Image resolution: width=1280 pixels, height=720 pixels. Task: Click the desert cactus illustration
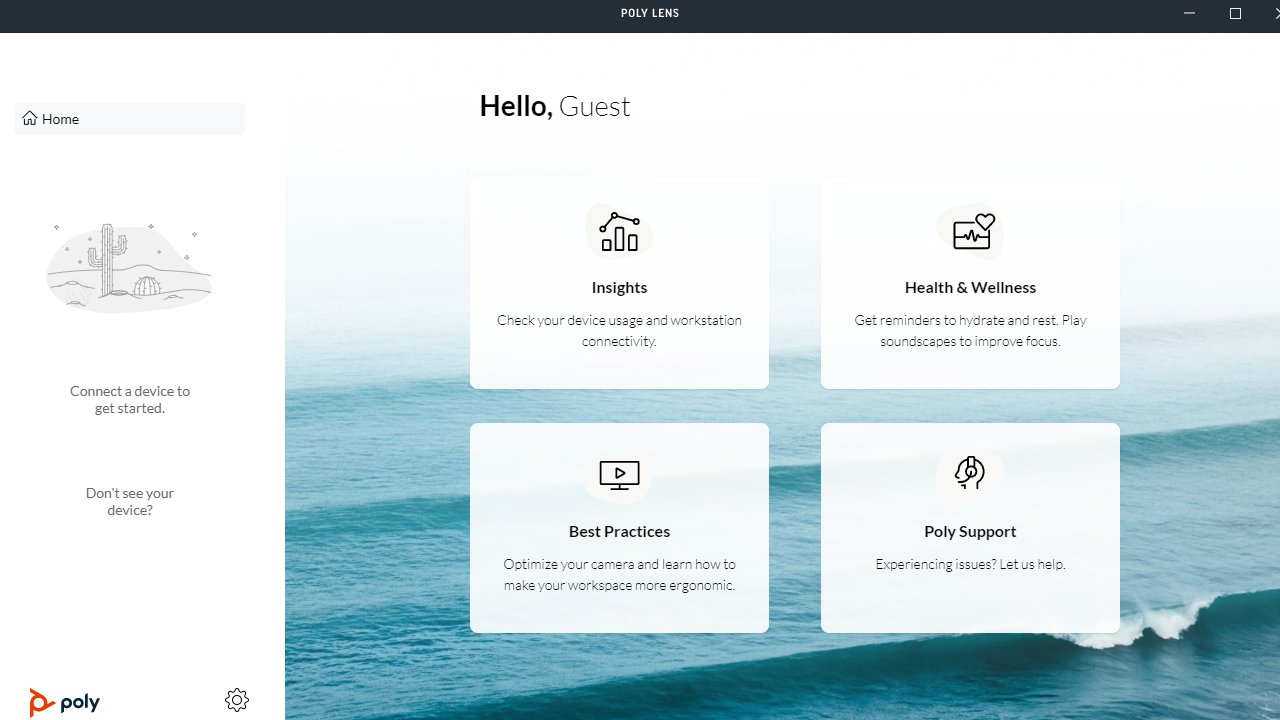(129, 267)
